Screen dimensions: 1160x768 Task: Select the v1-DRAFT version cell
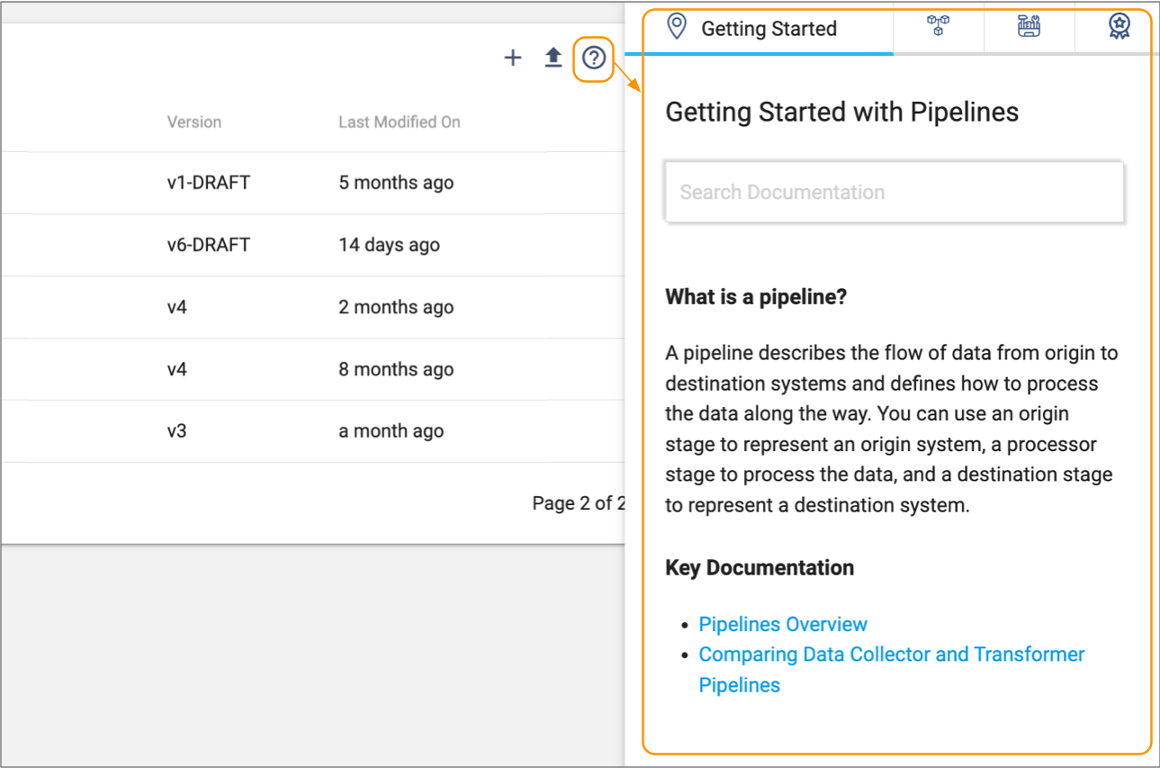[209, 183]
